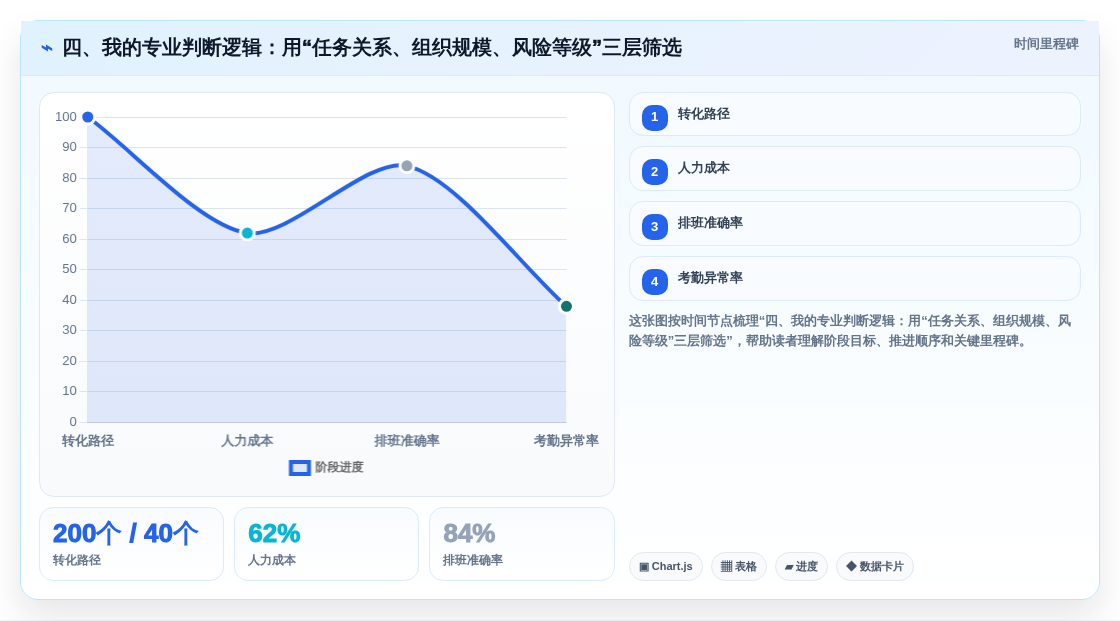Click number badge 3 for 排班准确率
The image size is (1120, 621).
coord(654,227)
